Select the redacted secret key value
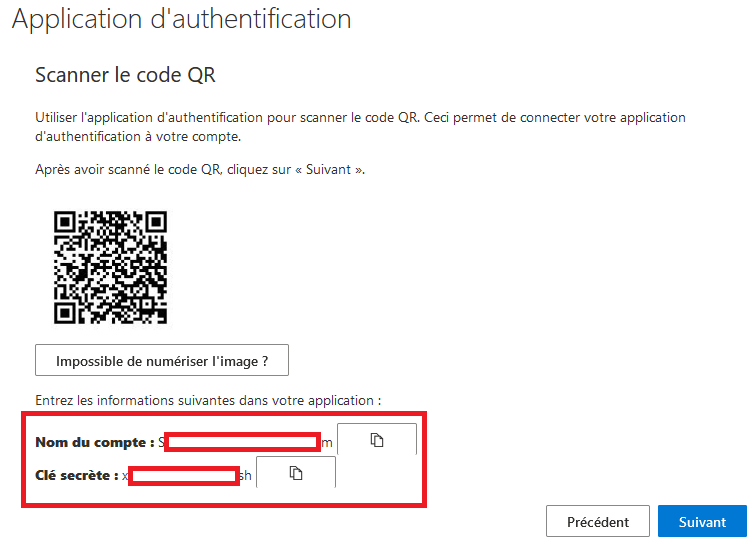This screenshot has width=756, height=545. pos(184,476)
